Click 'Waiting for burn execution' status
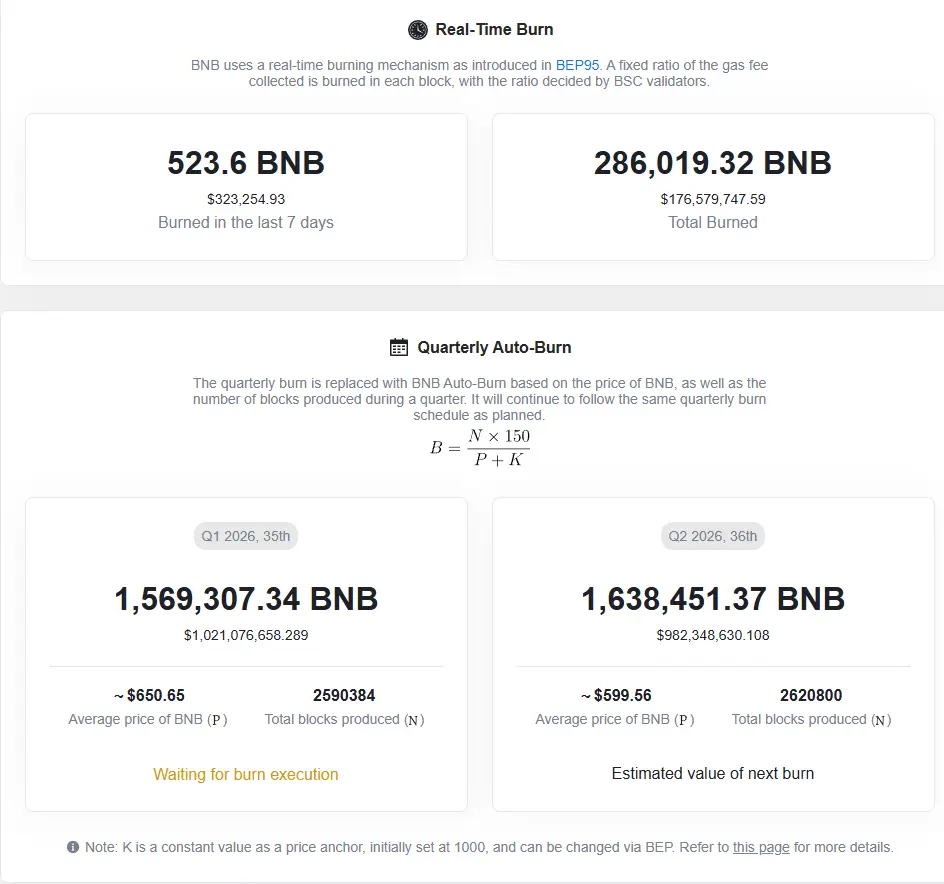This screenshot has height=884, width=944. tap(246, 774)
